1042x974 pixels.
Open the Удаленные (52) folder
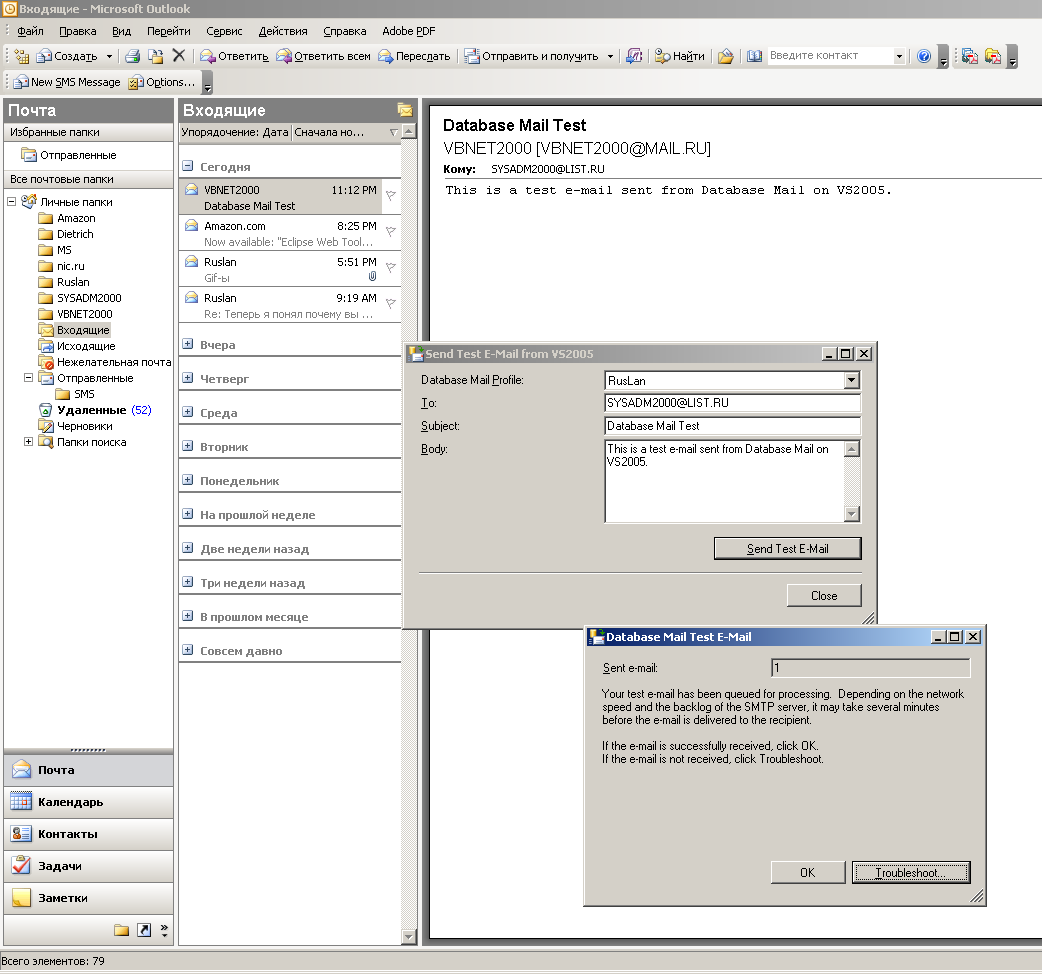95,410
